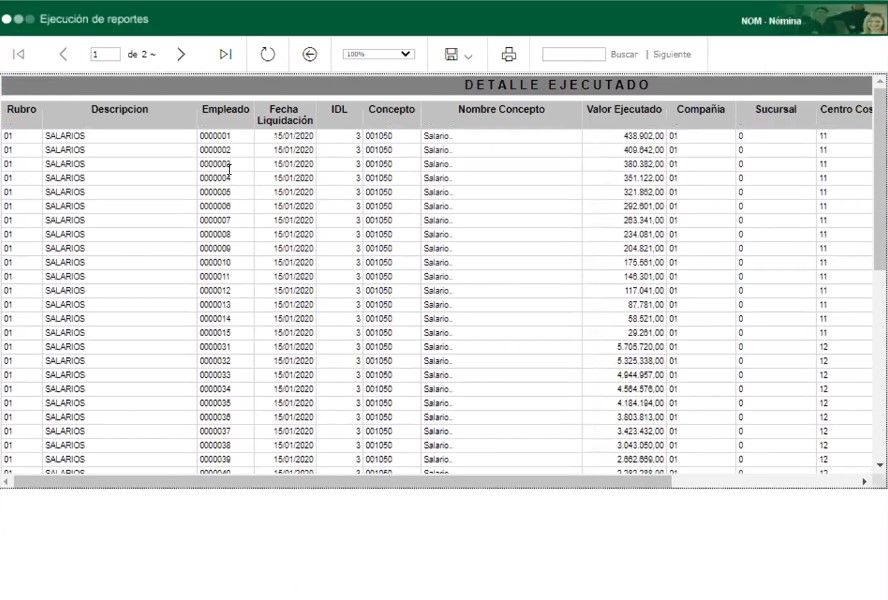Click cost center 12 in employee 0000037 row

point(823,431)
